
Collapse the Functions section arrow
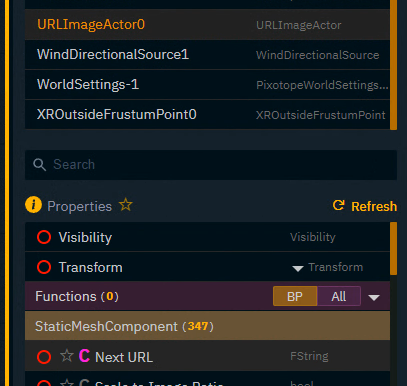tap(374, 297)
